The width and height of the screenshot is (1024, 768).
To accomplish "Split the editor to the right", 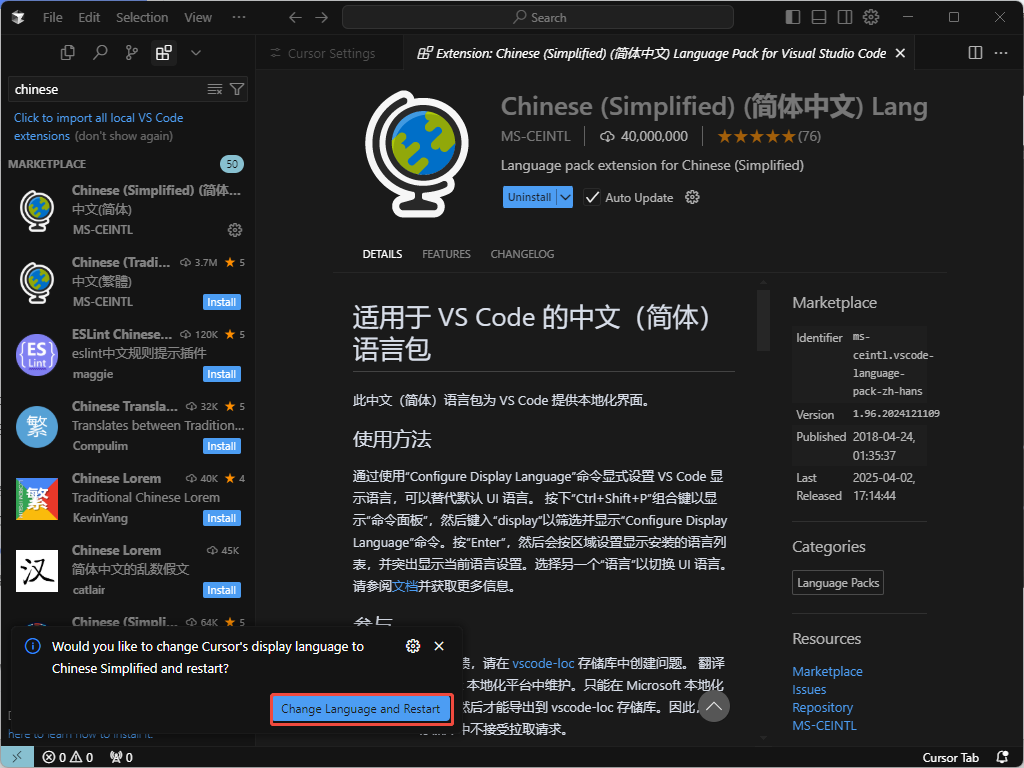I will pyautogui.click(x=976, y=53).
